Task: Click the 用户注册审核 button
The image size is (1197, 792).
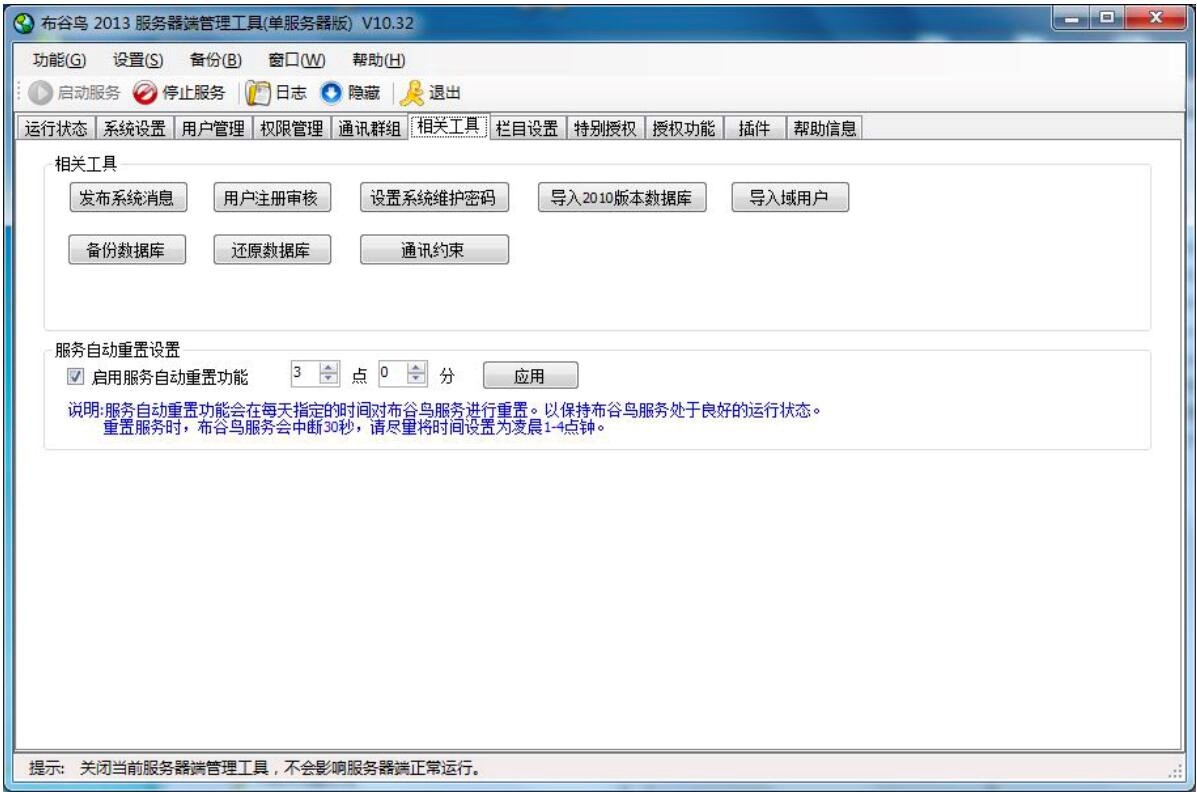Action: coord(271,198)
